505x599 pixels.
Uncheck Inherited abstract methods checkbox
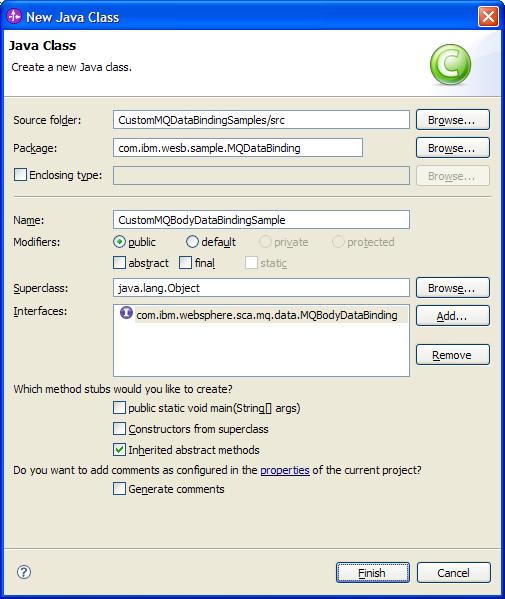[x=119, y=450]
